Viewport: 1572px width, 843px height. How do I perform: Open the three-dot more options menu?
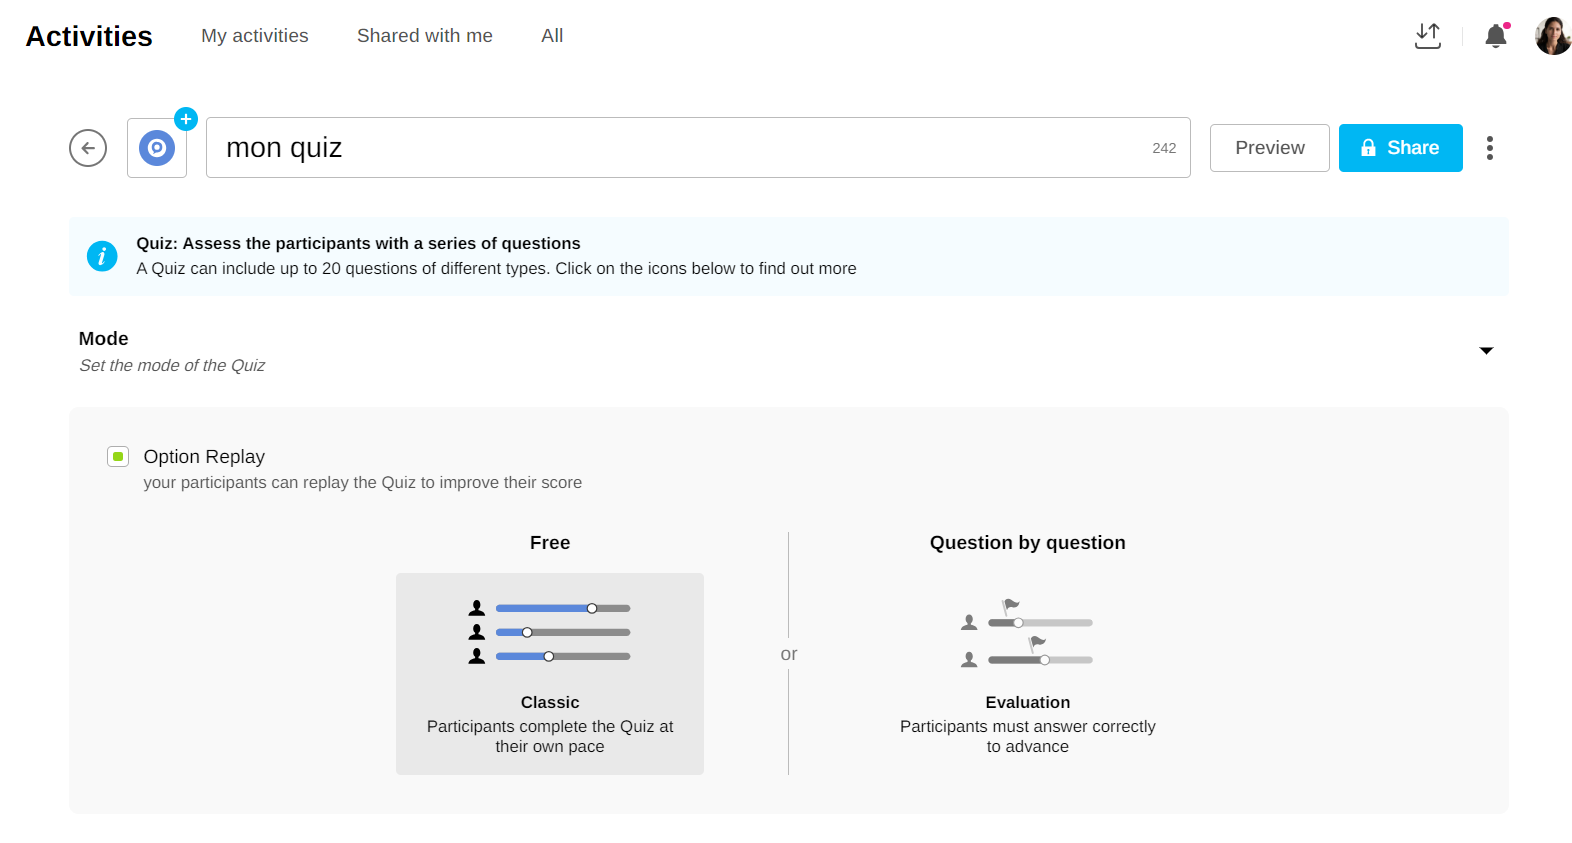click(x=1490, y=148)
